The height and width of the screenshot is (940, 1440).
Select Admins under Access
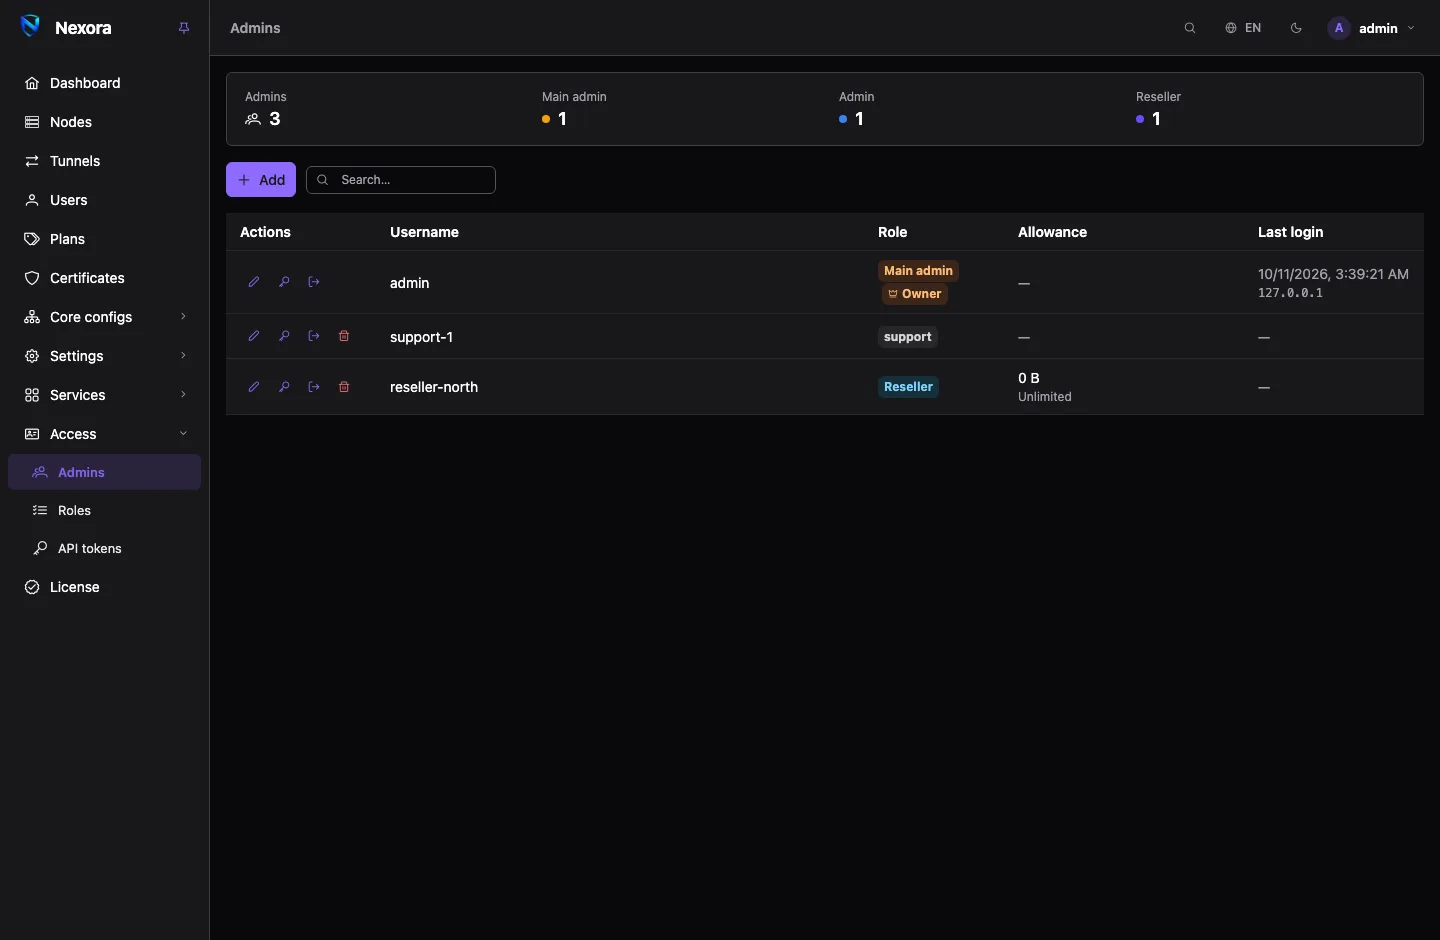[x=104, y=472]
